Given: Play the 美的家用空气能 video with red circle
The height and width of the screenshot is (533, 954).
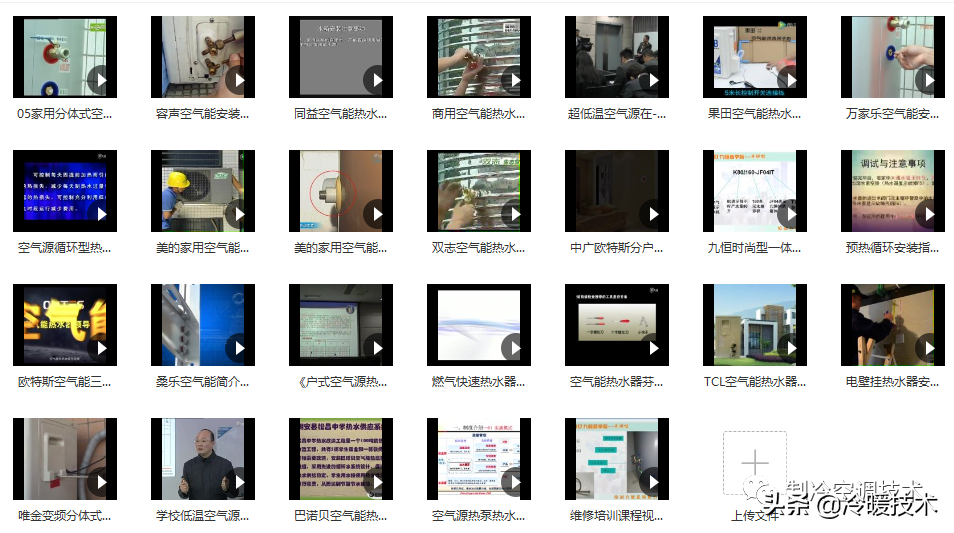Looking at the screenshot, I should pos(376,214).
